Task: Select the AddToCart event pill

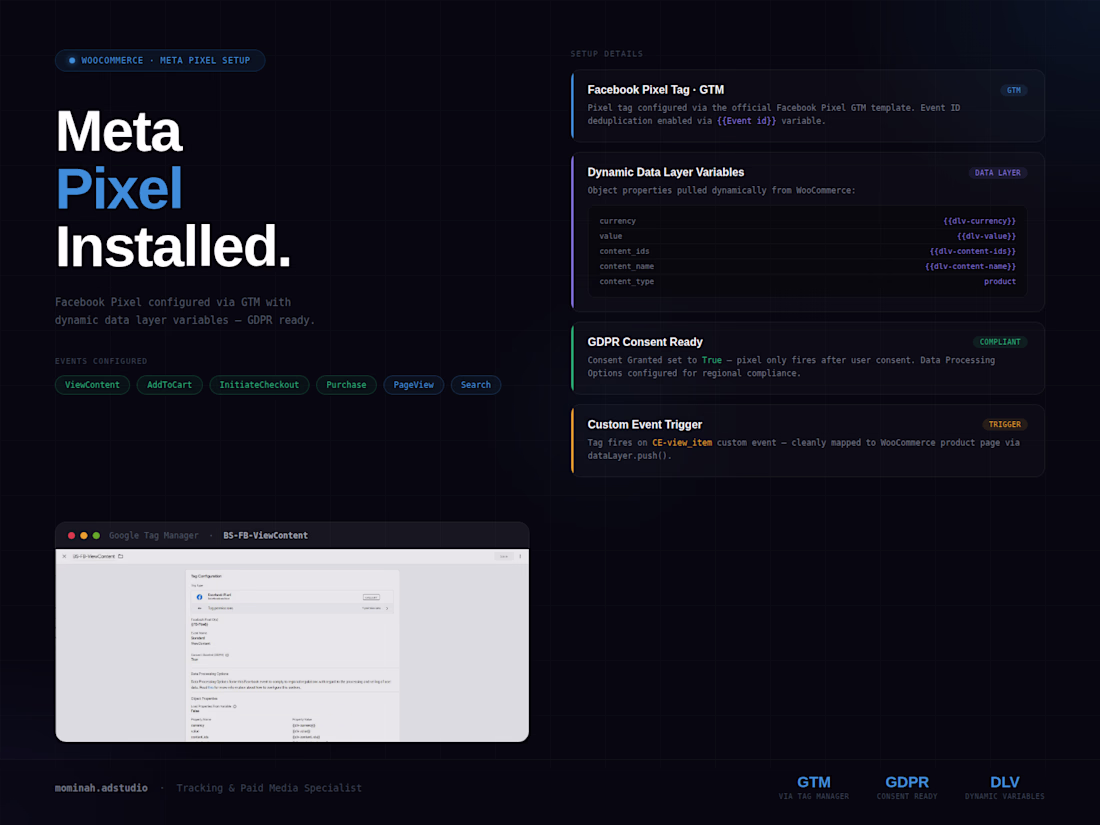Action: (170, 385)
